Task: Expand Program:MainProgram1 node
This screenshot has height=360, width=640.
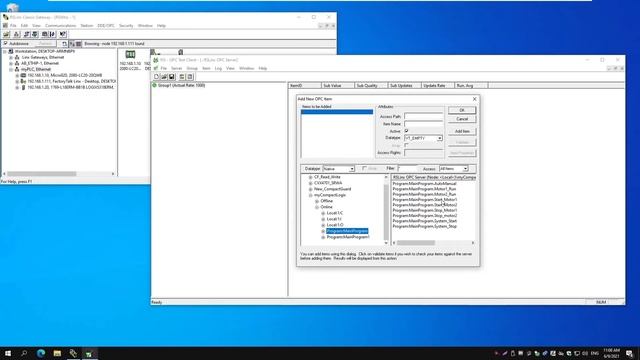Action: pyautogui.click(x=323, y=237)
